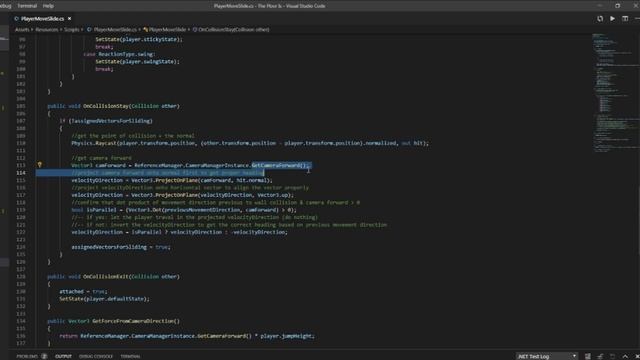
Task: Open the Terminal menu
Action: [x=27, y=6]
